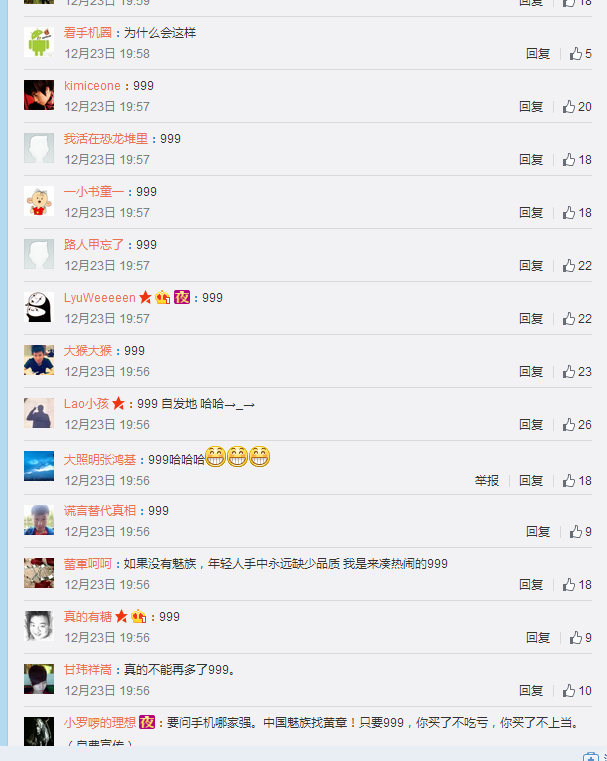The height and width of the screenshot is (761, 607).
Task: Like the comment from 路人甲忘了
Action: [577, 265]
